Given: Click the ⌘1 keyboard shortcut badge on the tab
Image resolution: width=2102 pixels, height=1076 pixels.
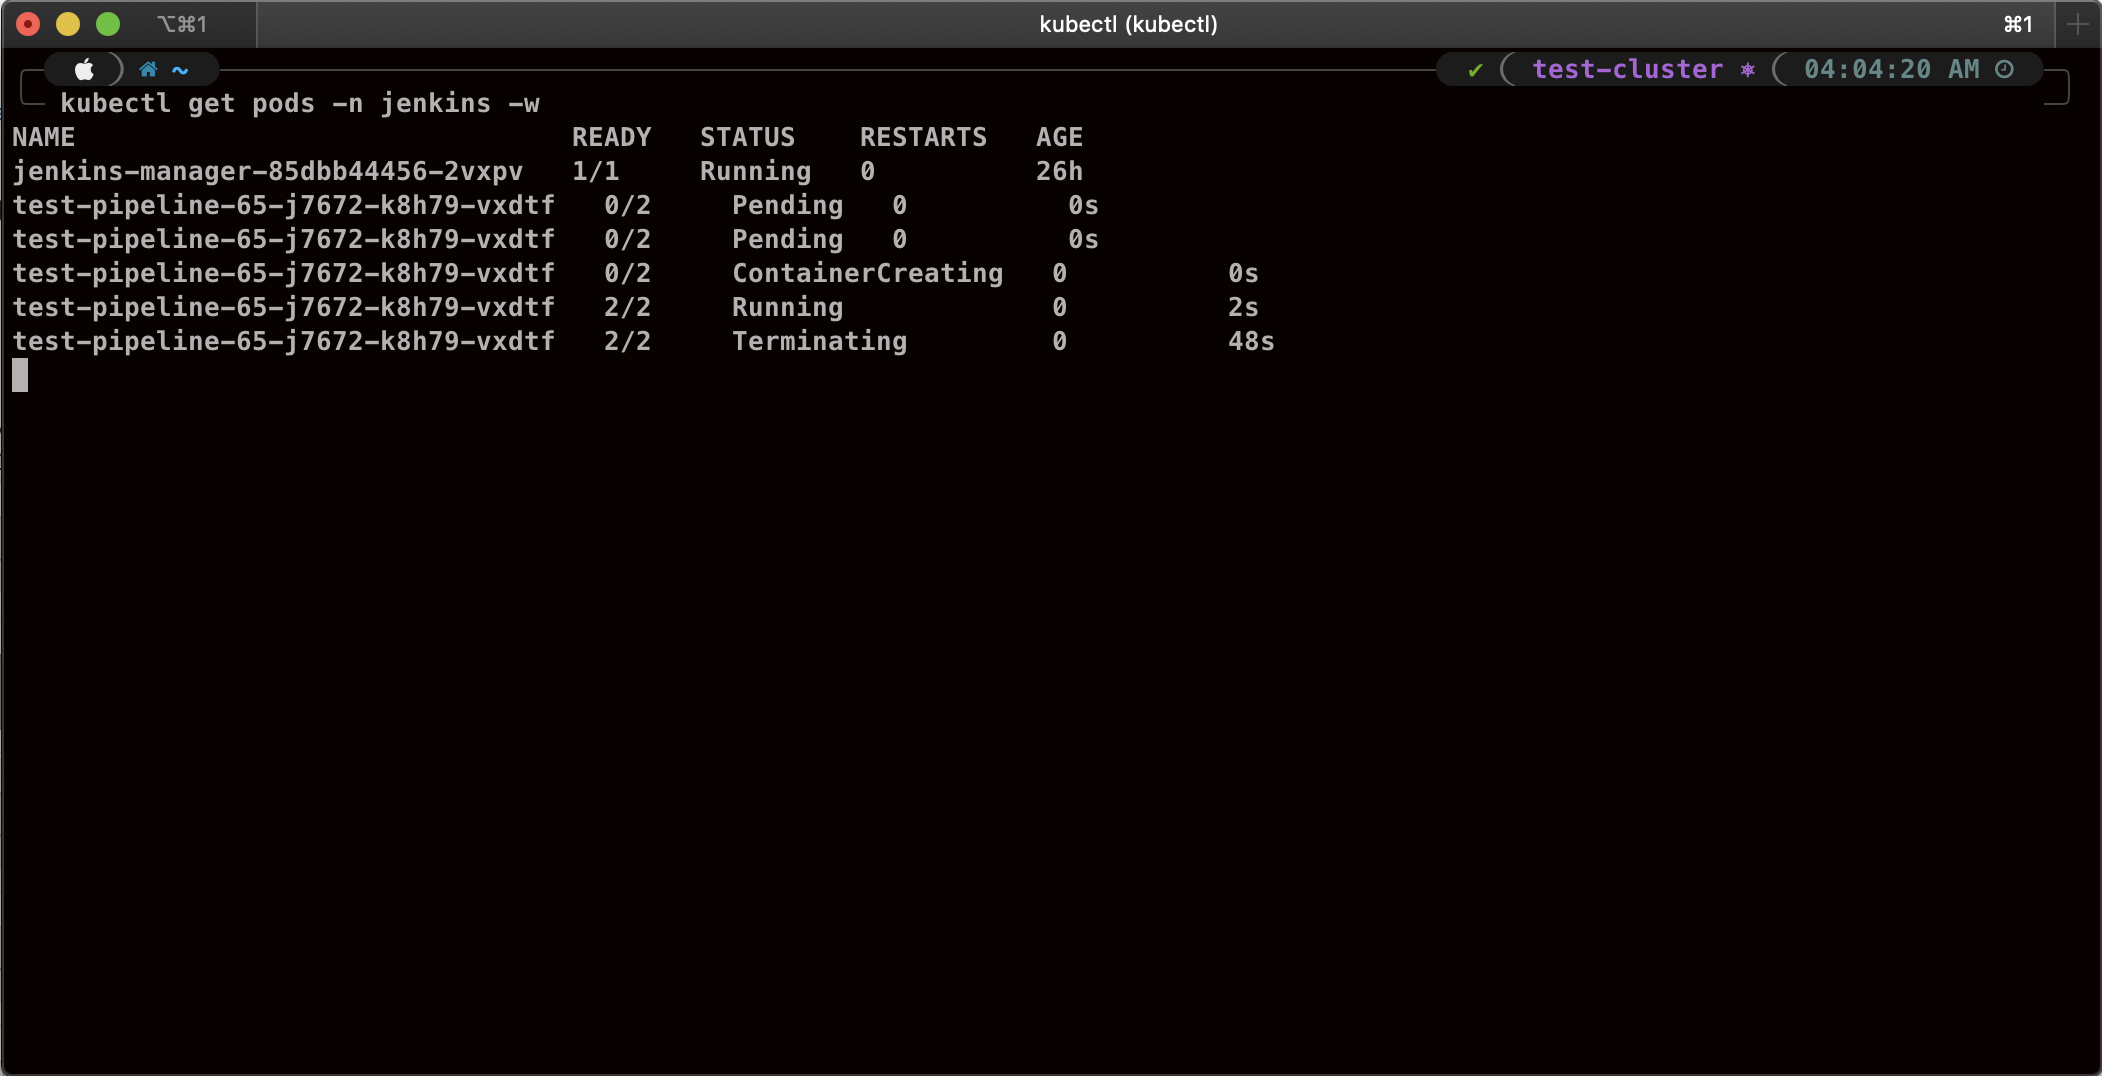Looking at the screenshot, I should 183,23.
